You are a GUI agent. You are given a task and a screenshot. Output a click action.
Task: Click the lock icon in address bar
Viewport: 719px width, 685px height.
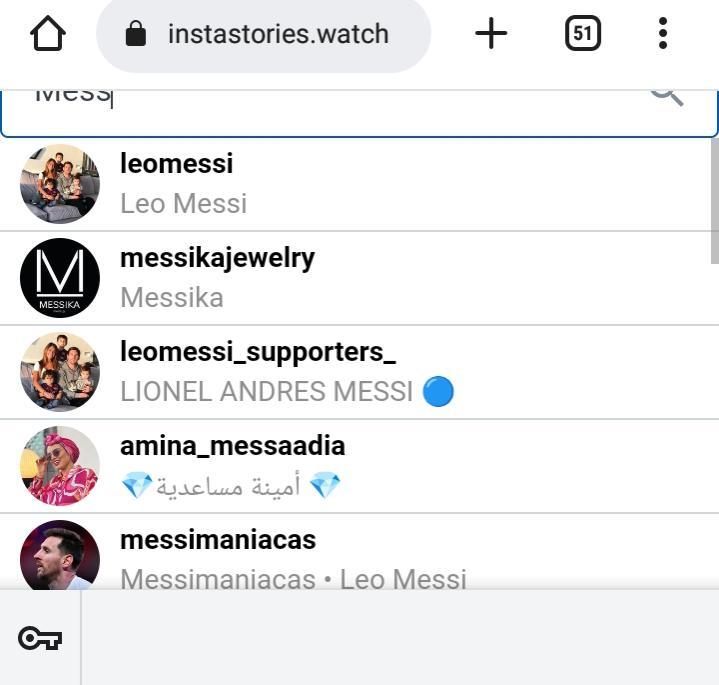[136, 34]
